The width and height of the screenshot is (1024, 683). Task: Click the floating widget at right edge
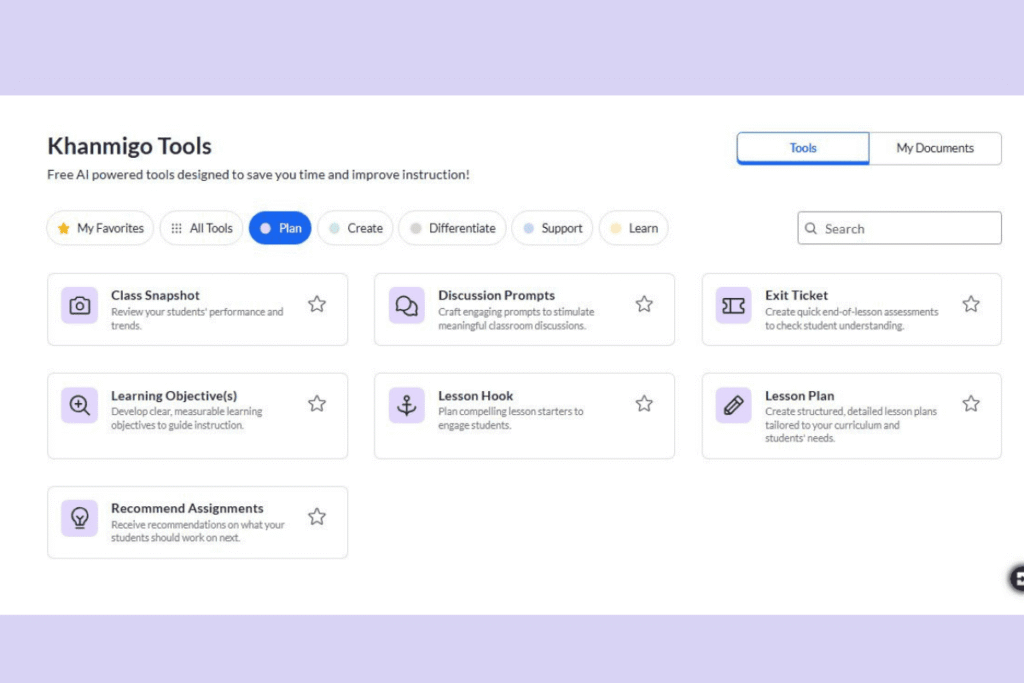point(1016,578)
